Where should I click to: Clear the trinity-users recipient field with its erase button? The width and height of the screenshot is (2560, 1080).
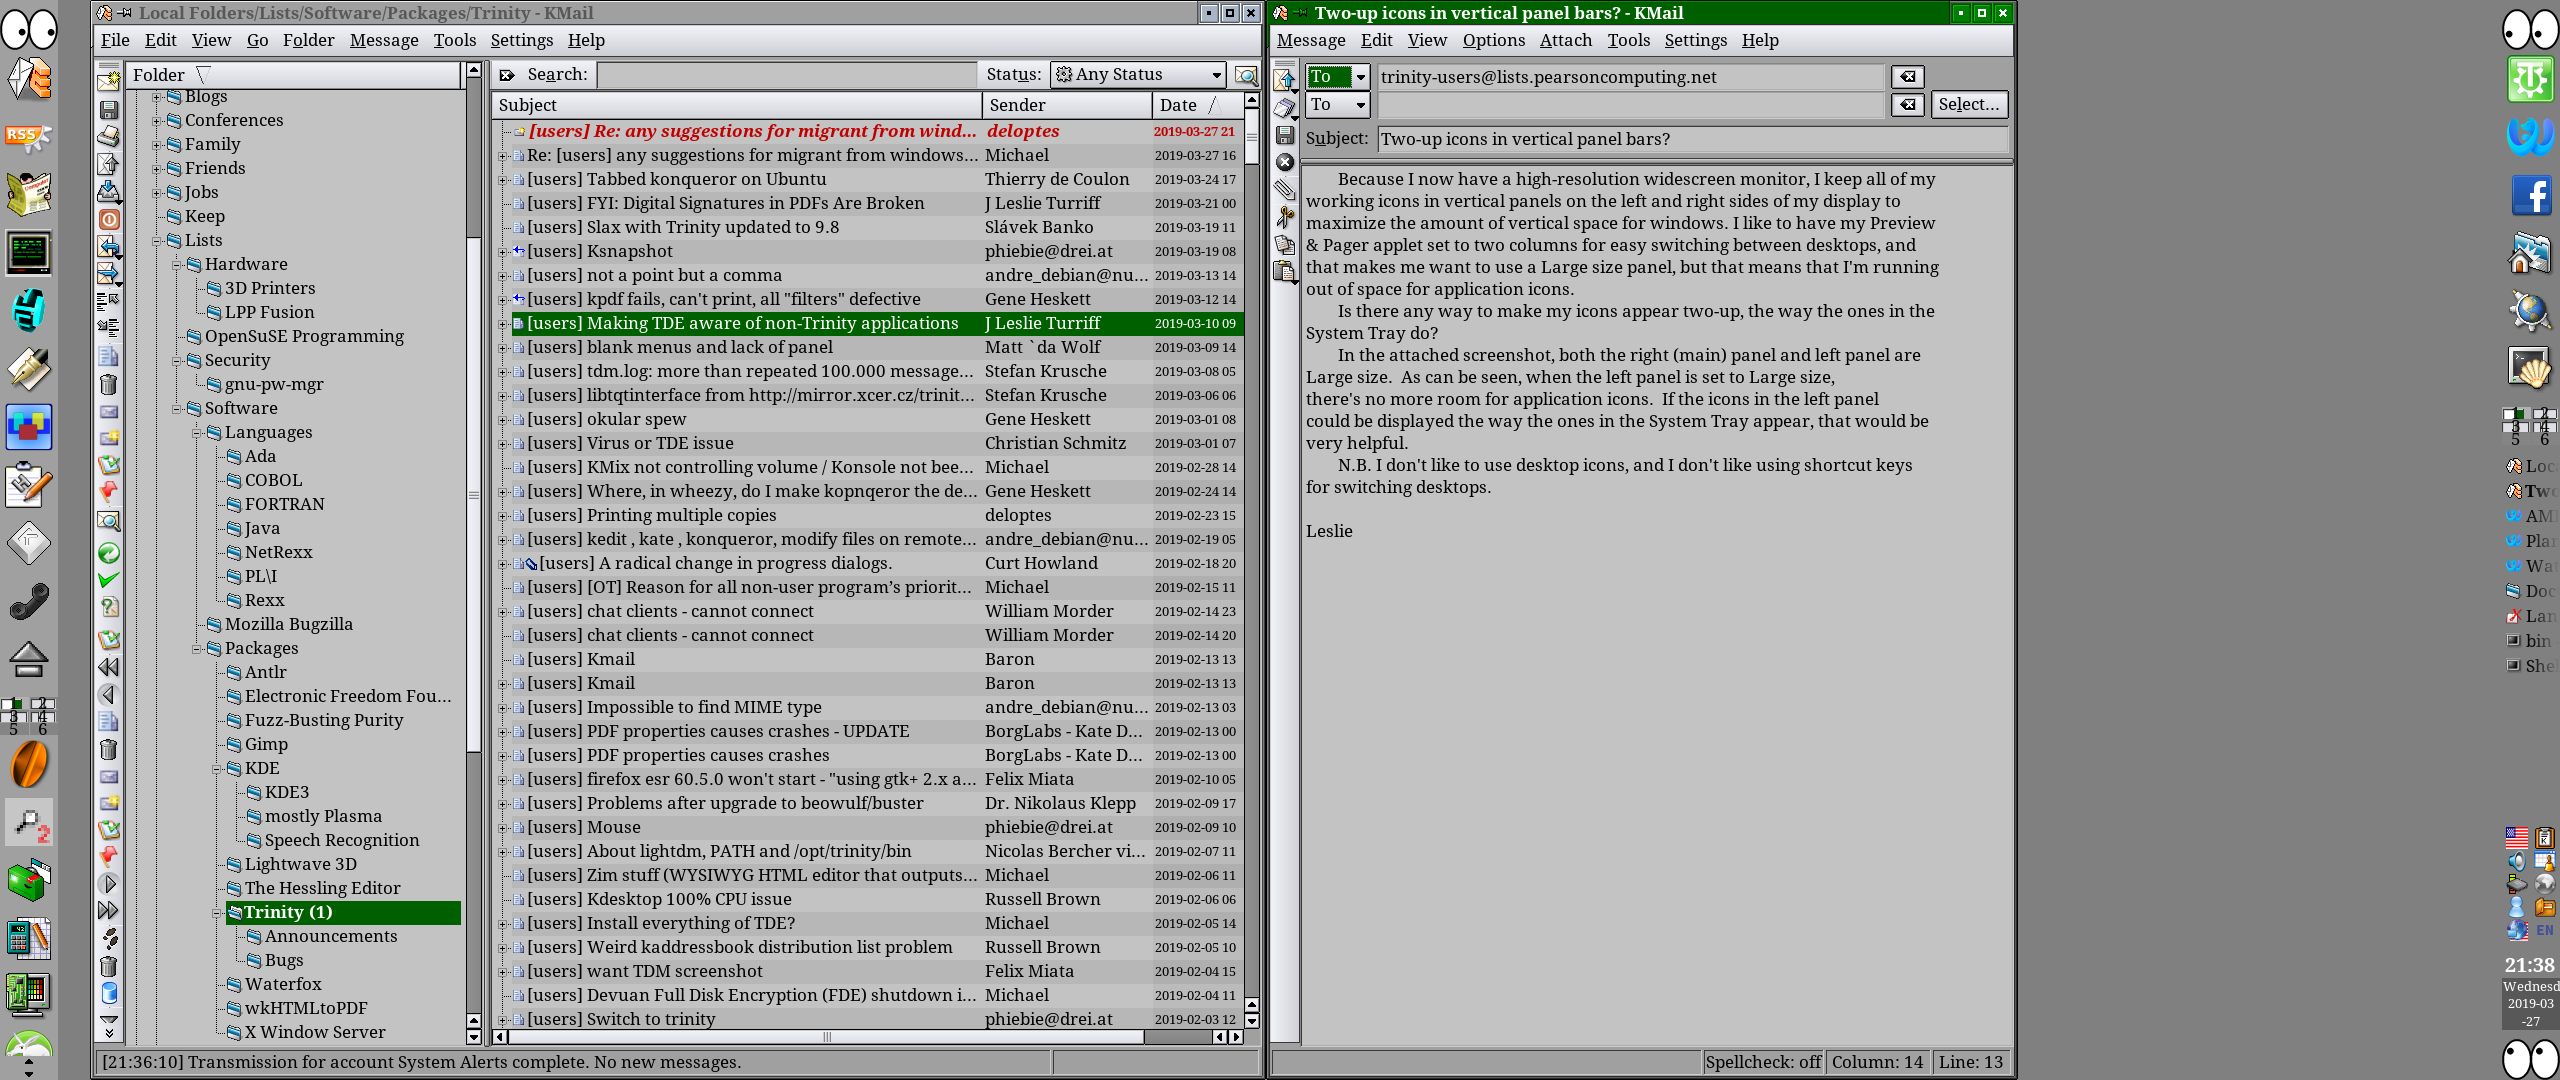[x=1907, y=77]
